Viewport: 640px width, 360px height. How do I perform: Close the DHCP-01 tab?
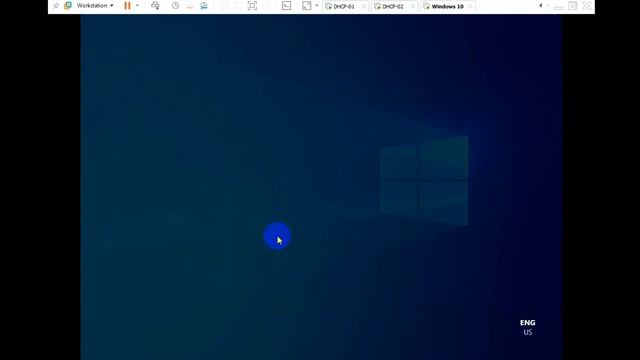pos(364,7)
